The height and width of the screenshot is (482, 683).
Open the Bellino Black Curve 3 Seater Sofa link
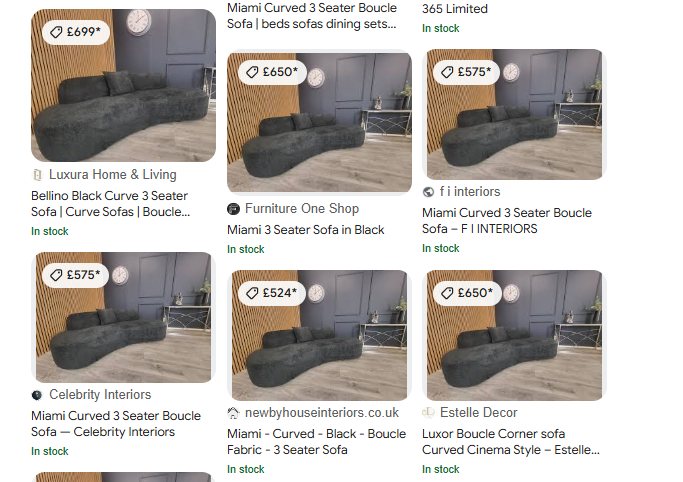point(111,204)
